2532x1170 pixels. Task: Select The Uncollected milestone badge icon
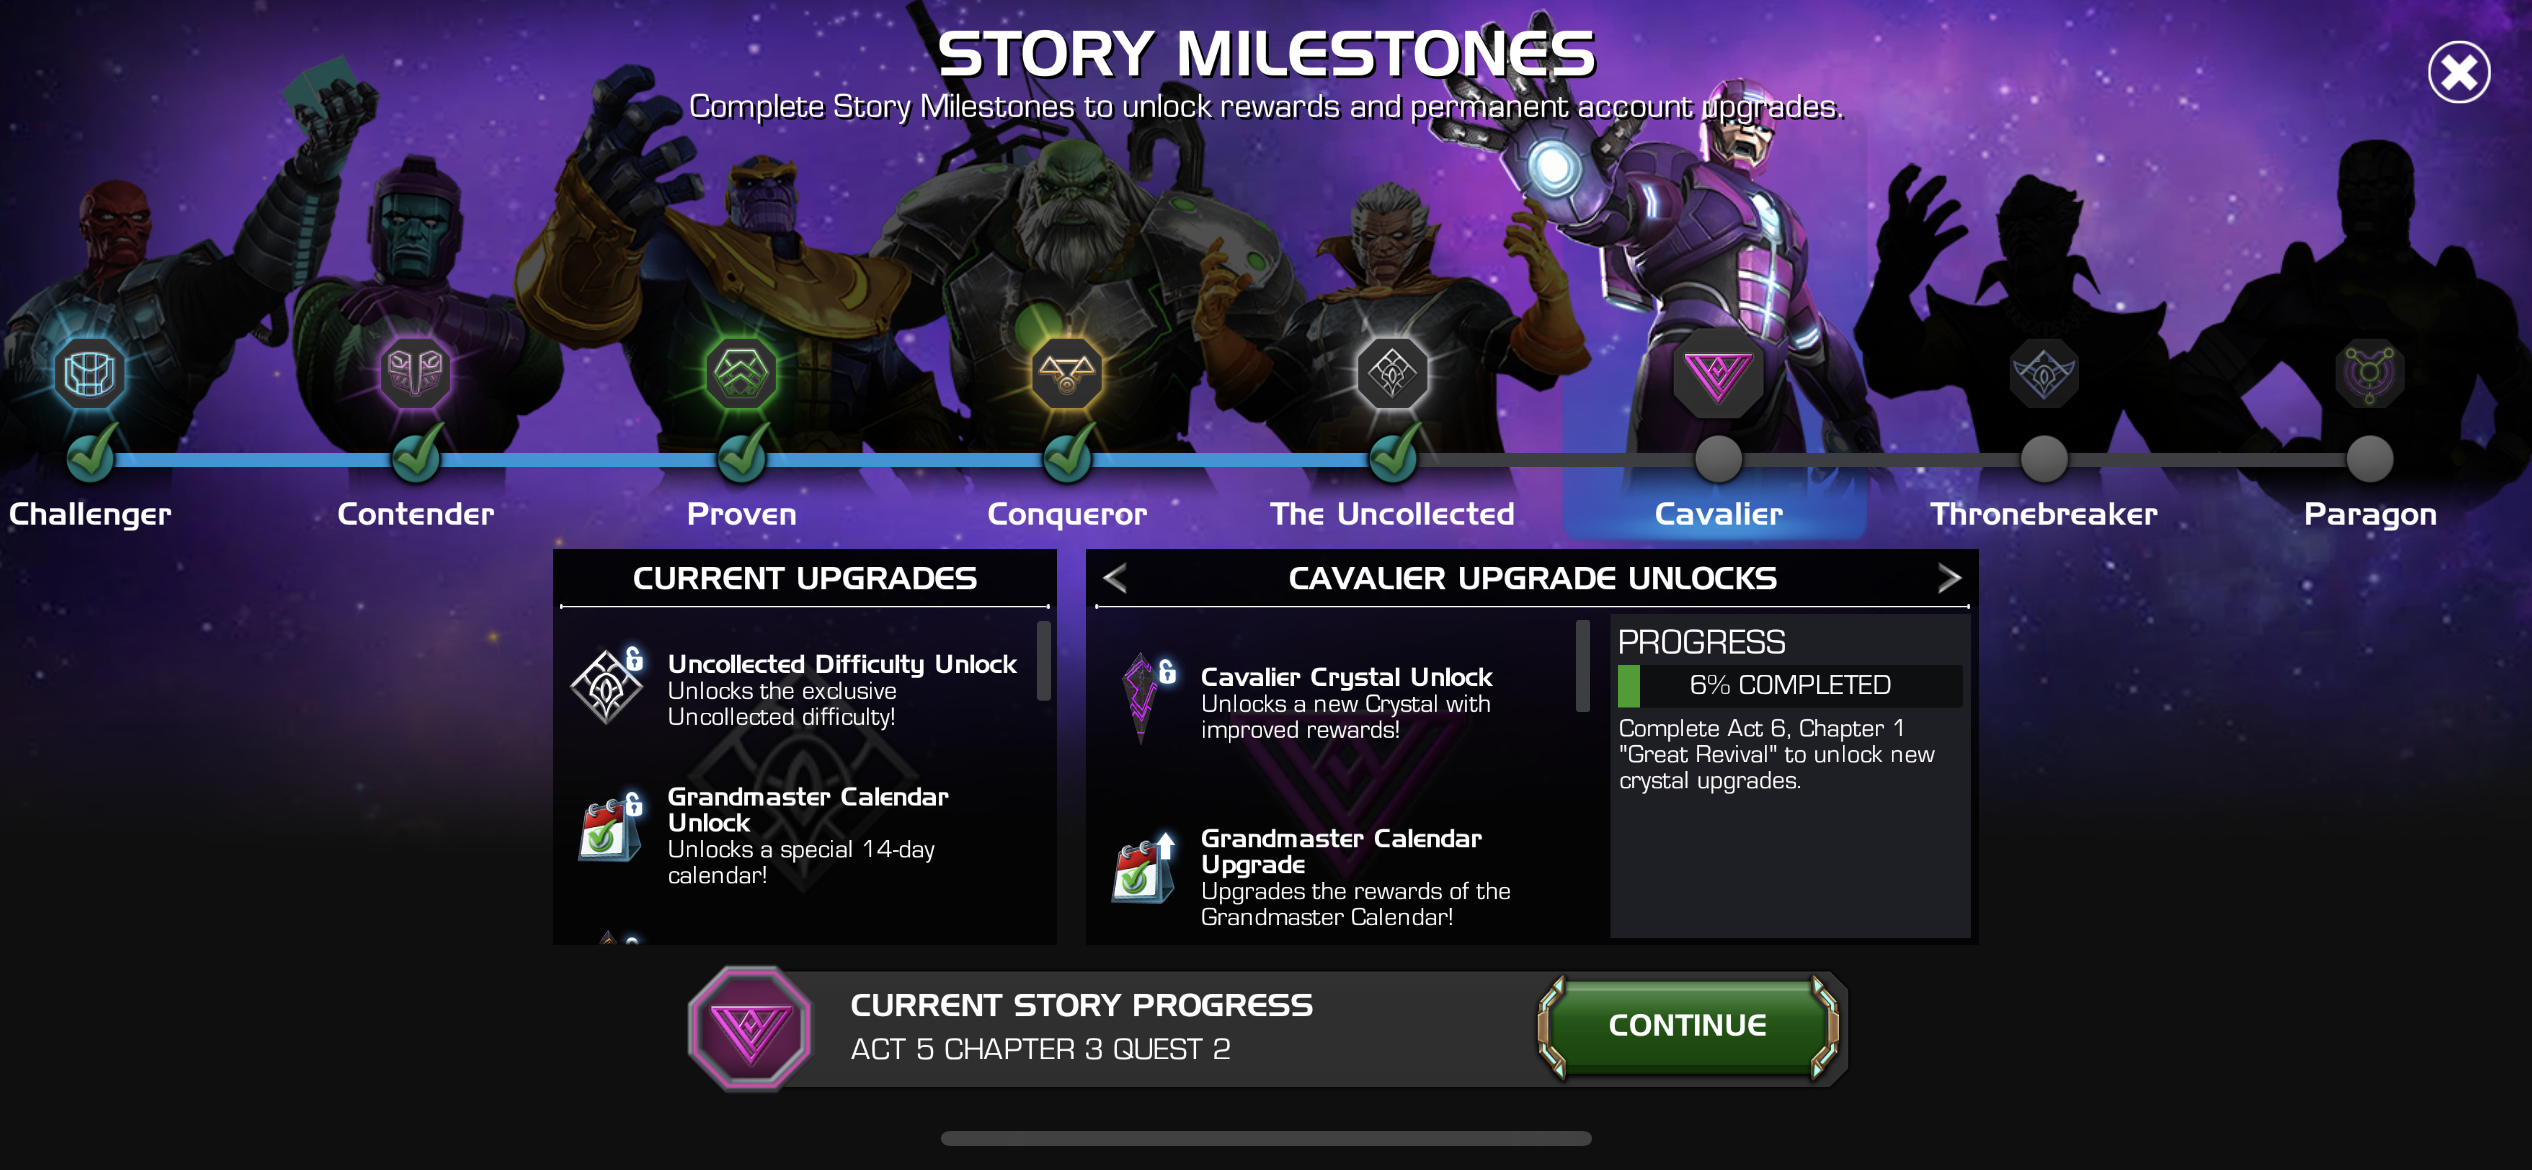click(1392, 374)
